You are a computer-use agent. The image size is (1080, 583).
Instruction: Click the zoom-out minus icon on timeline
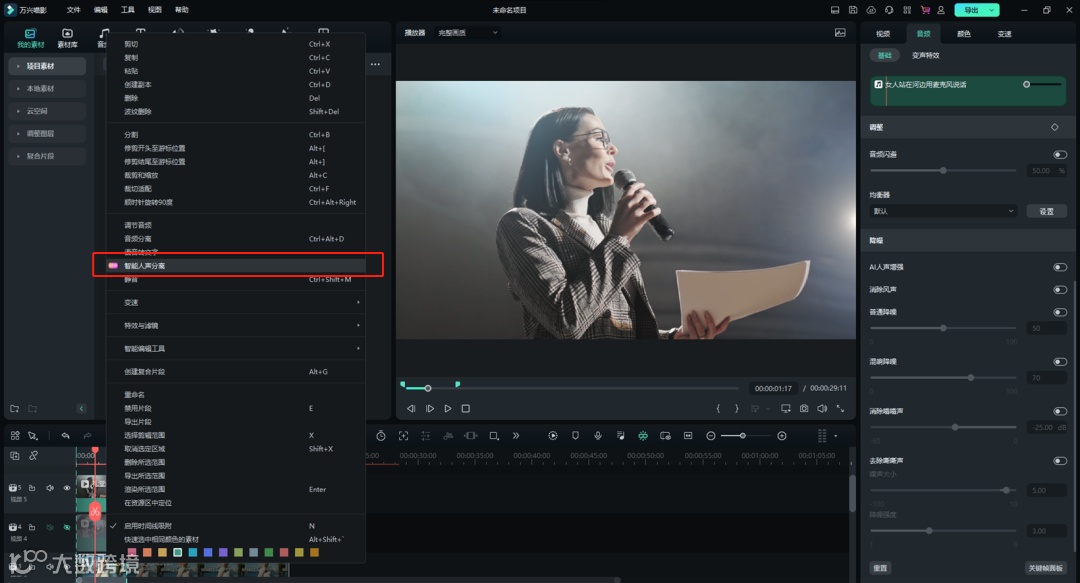pos(711,436)
